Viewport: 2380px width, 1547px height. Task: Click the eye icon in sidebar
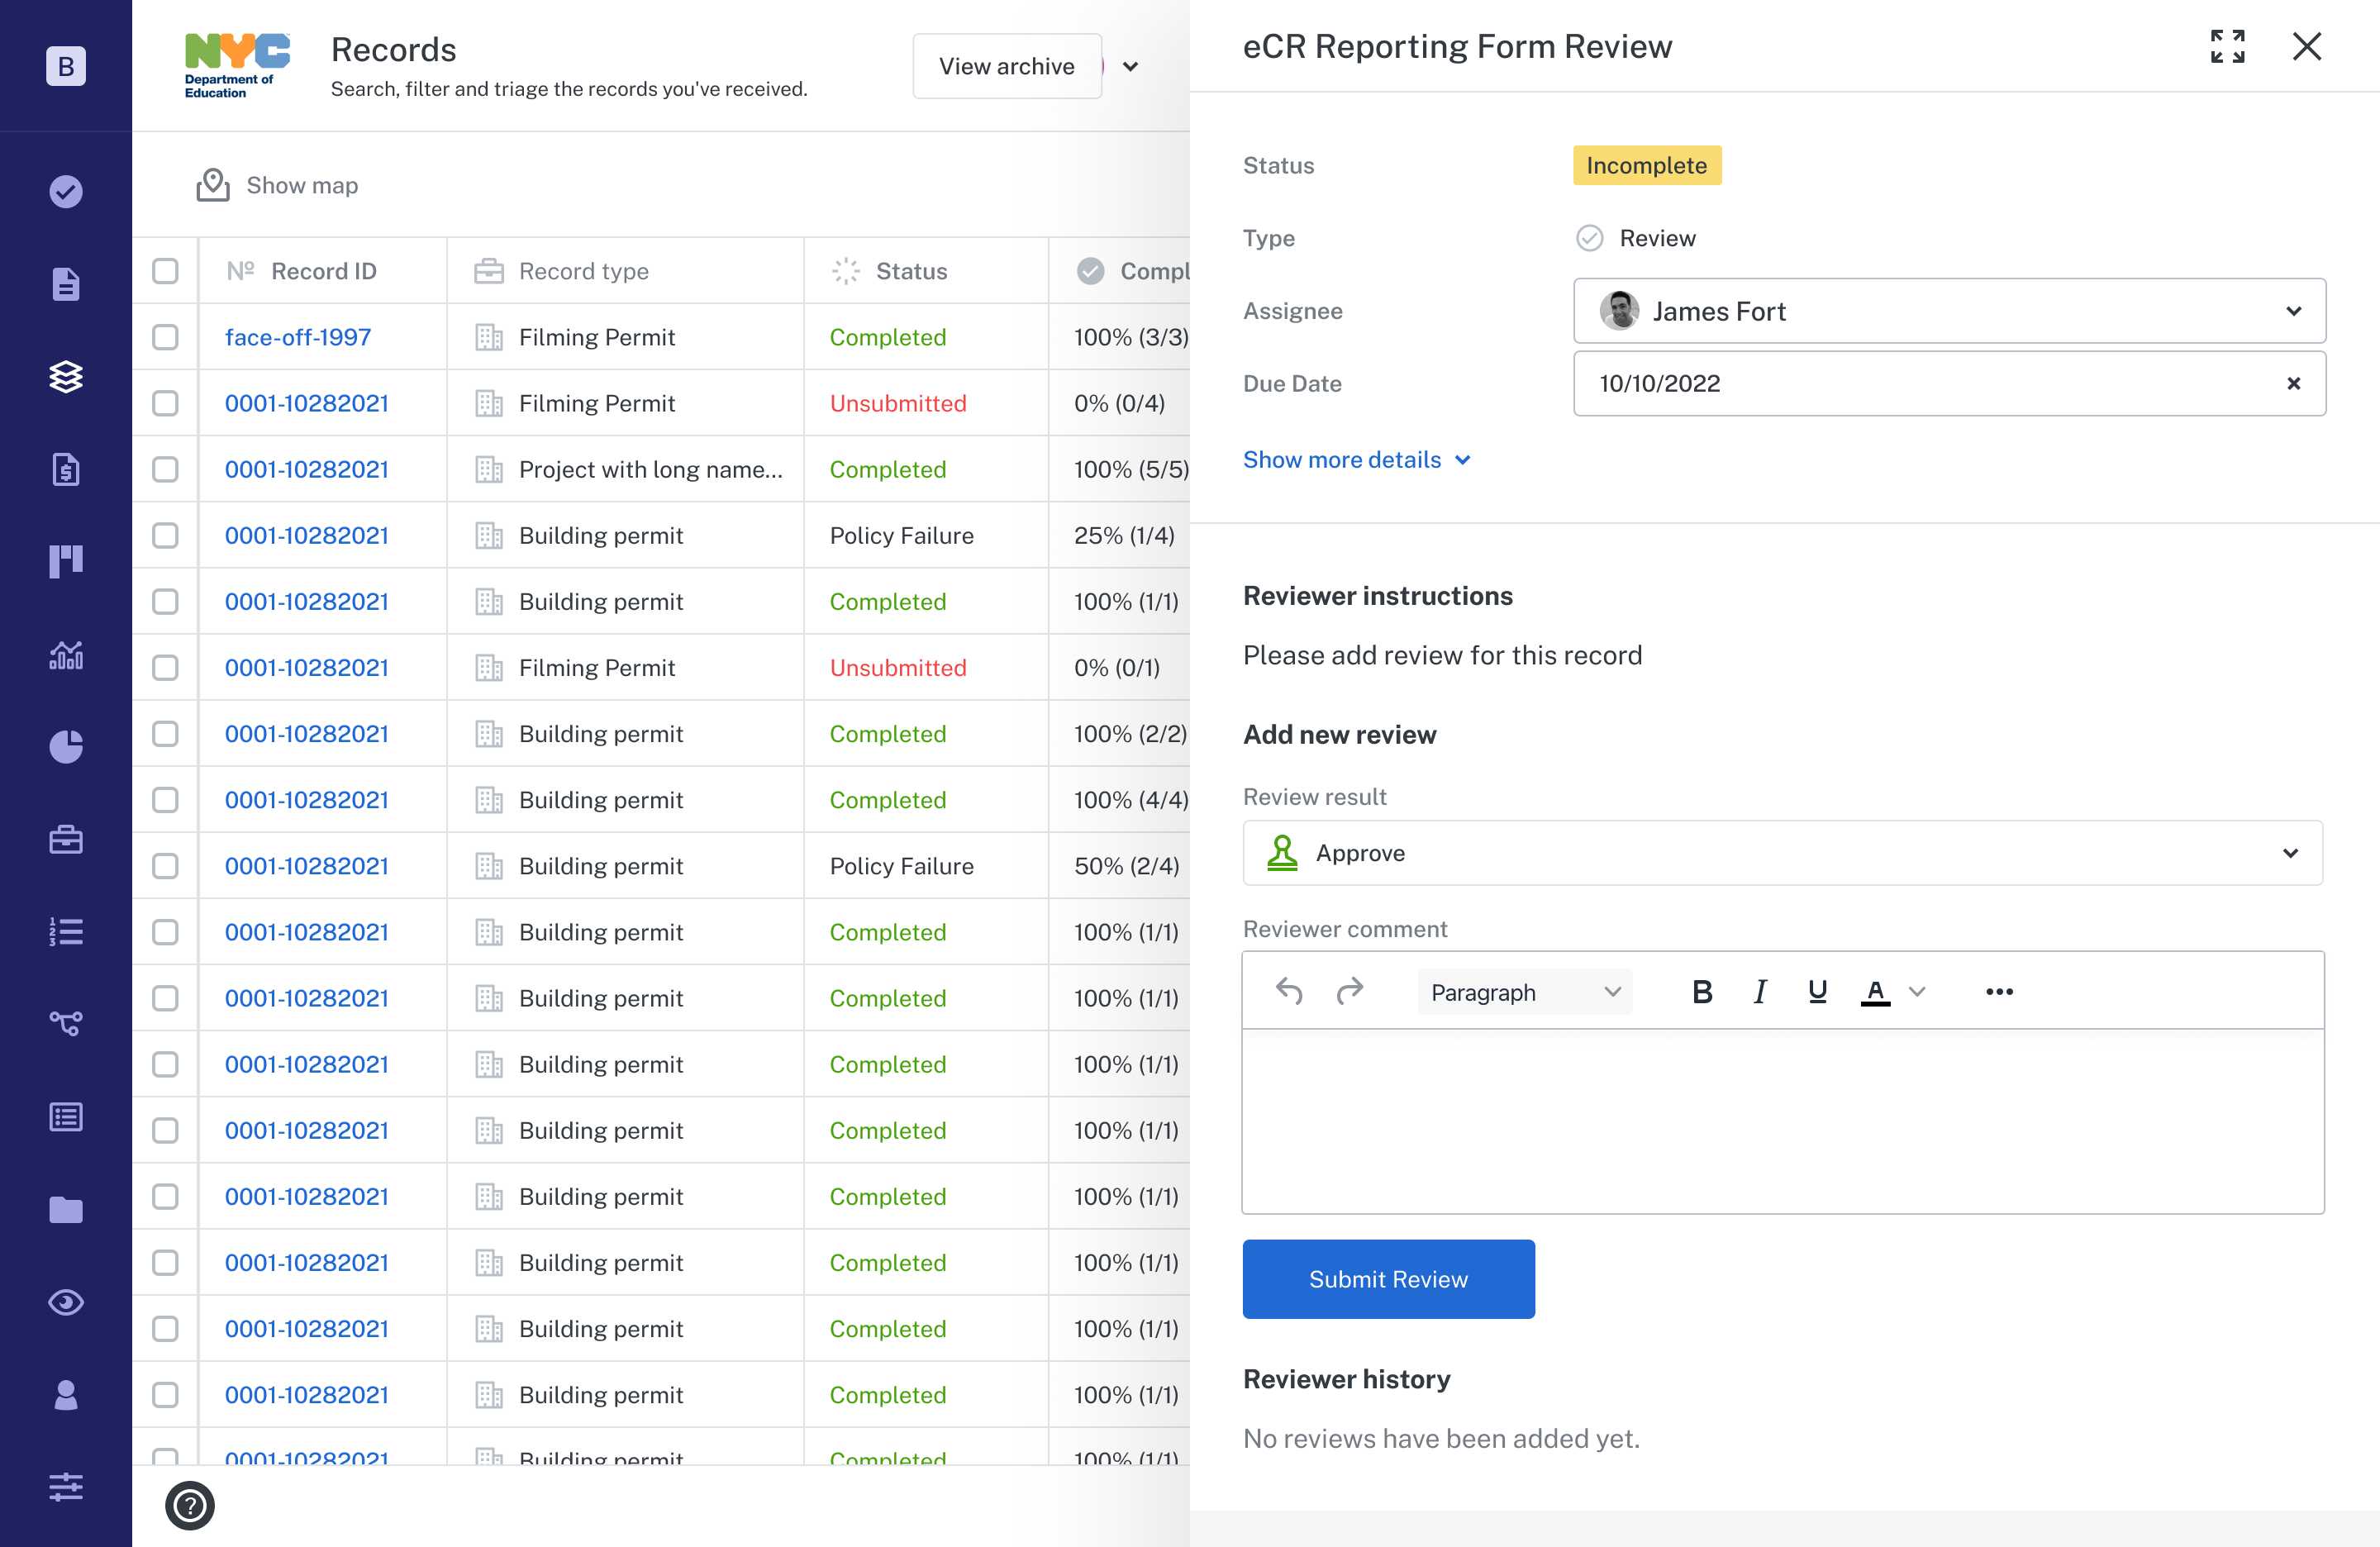tap(66, 1302)
